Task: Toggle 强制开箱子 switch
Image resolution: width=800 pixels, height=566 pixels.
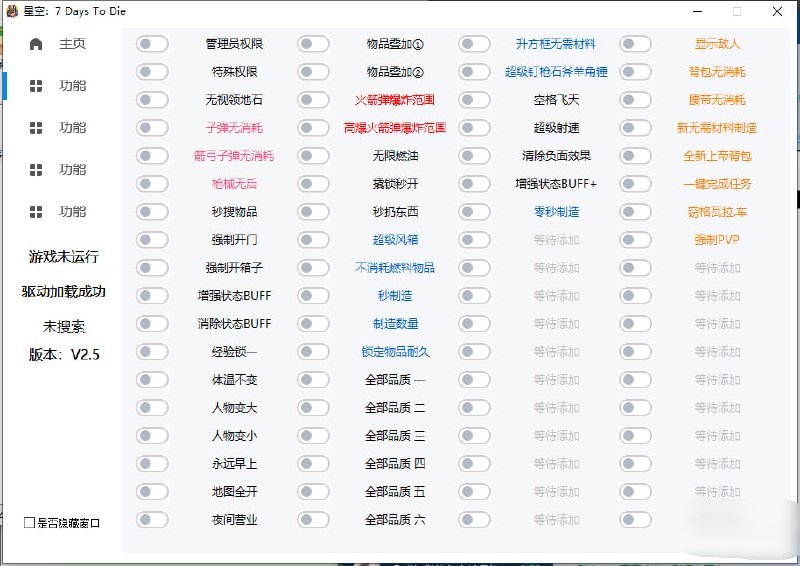Action: (152, 268)
